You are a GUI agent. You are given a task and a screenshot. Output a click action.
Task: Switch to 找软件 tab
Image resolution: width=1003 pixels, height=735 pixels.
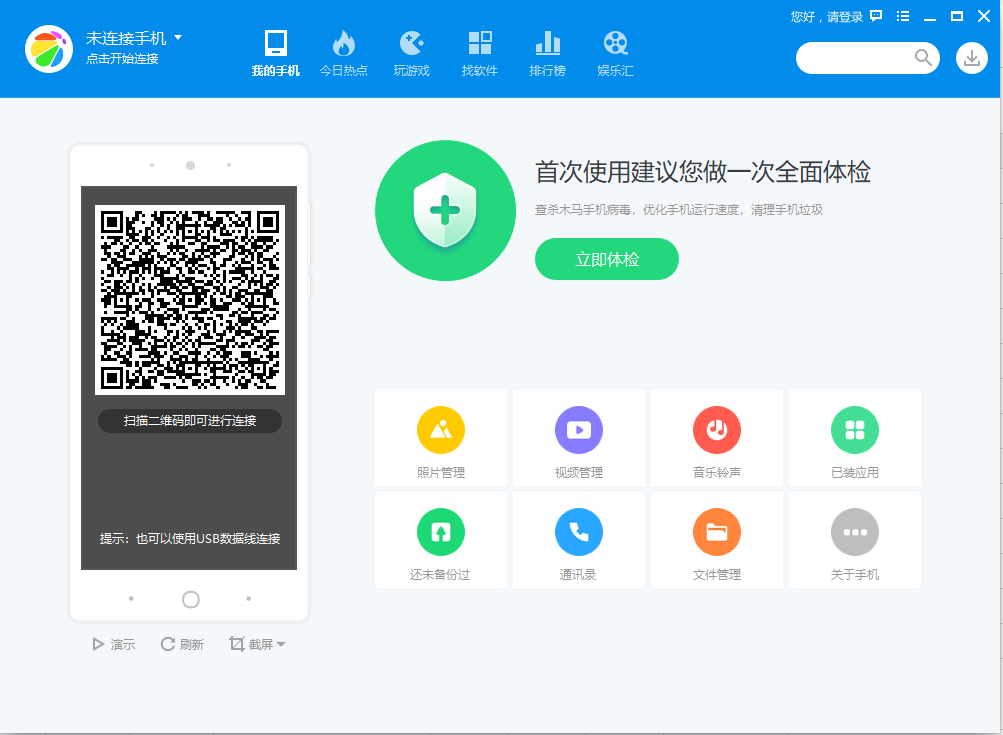[480, 54]
